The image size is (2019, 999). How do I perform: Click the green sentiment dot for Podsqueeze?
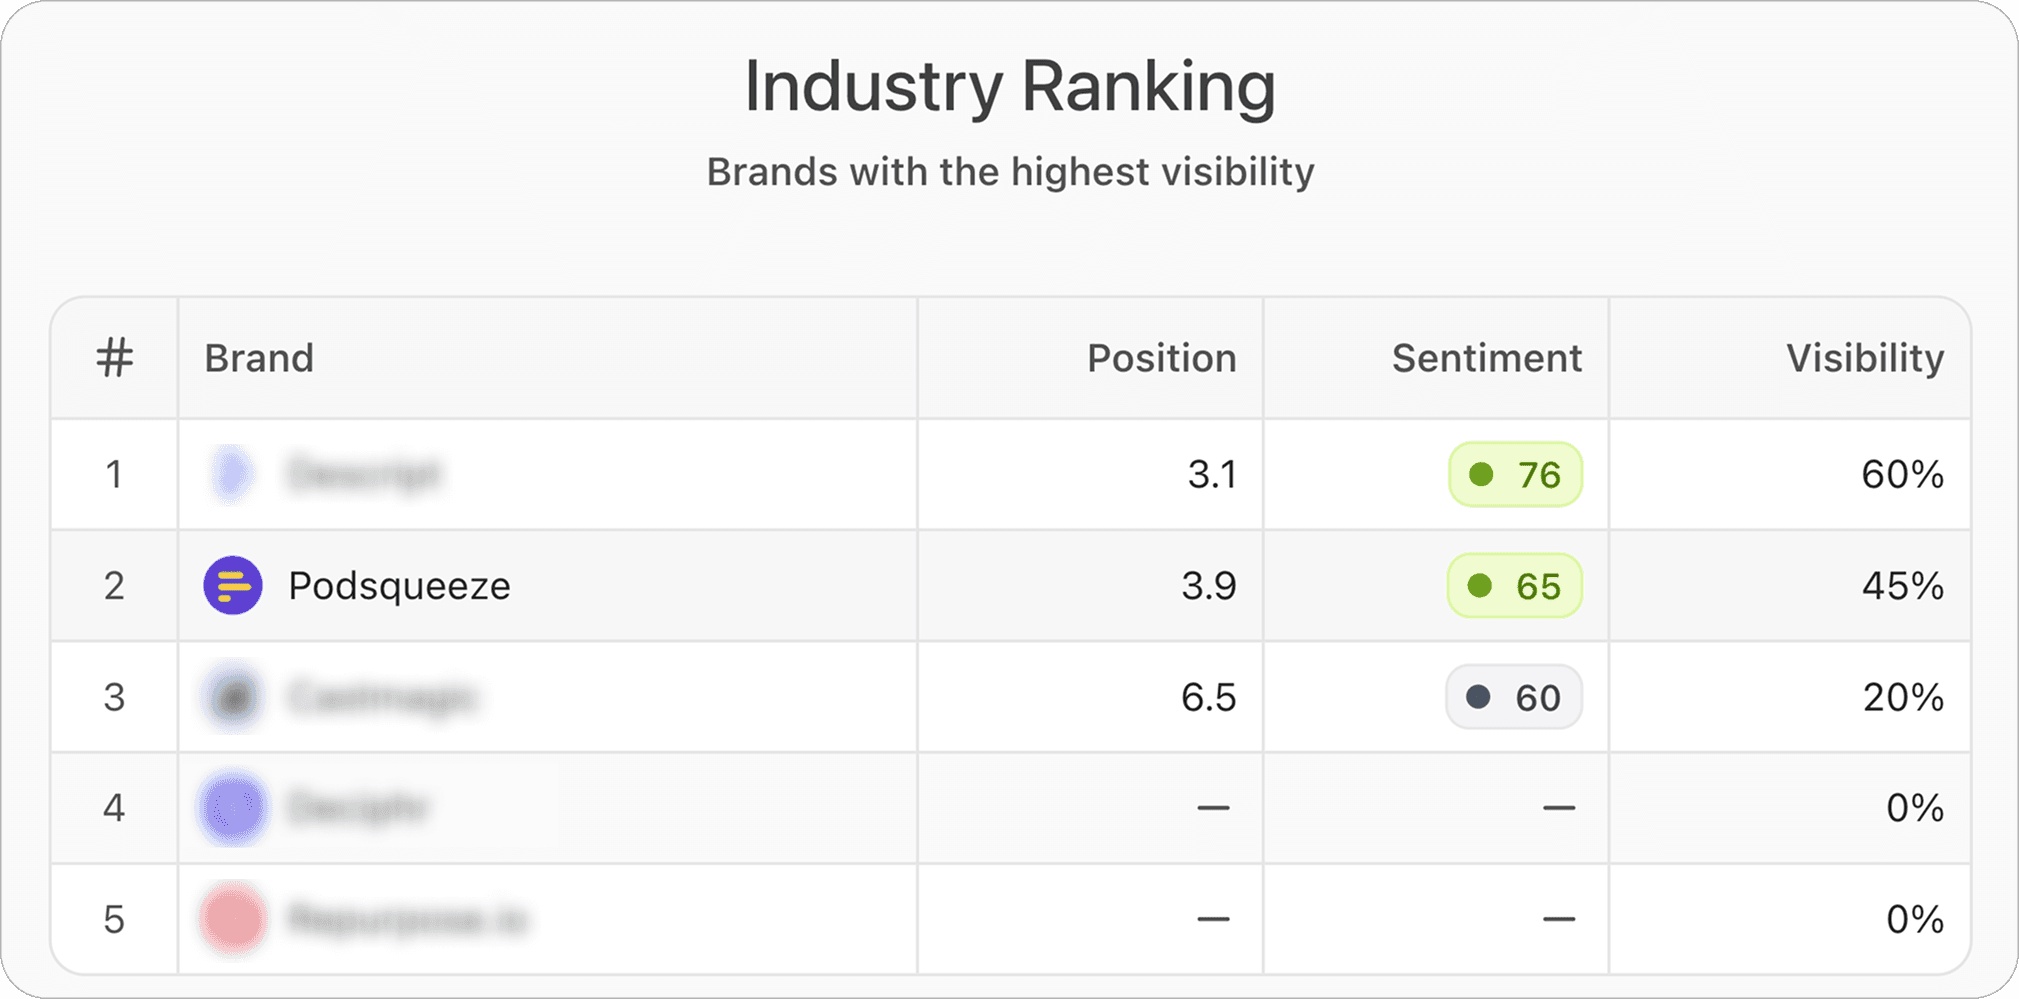[1483, 586]
